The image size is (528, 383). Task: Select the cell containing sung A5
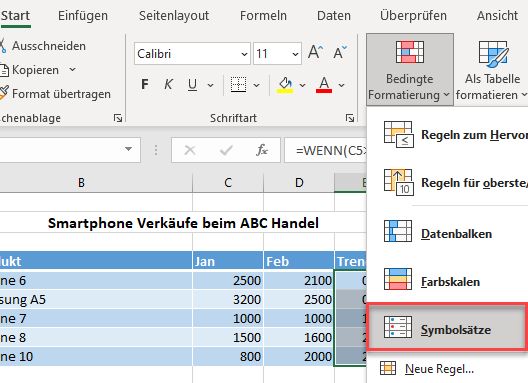point(96,299)
